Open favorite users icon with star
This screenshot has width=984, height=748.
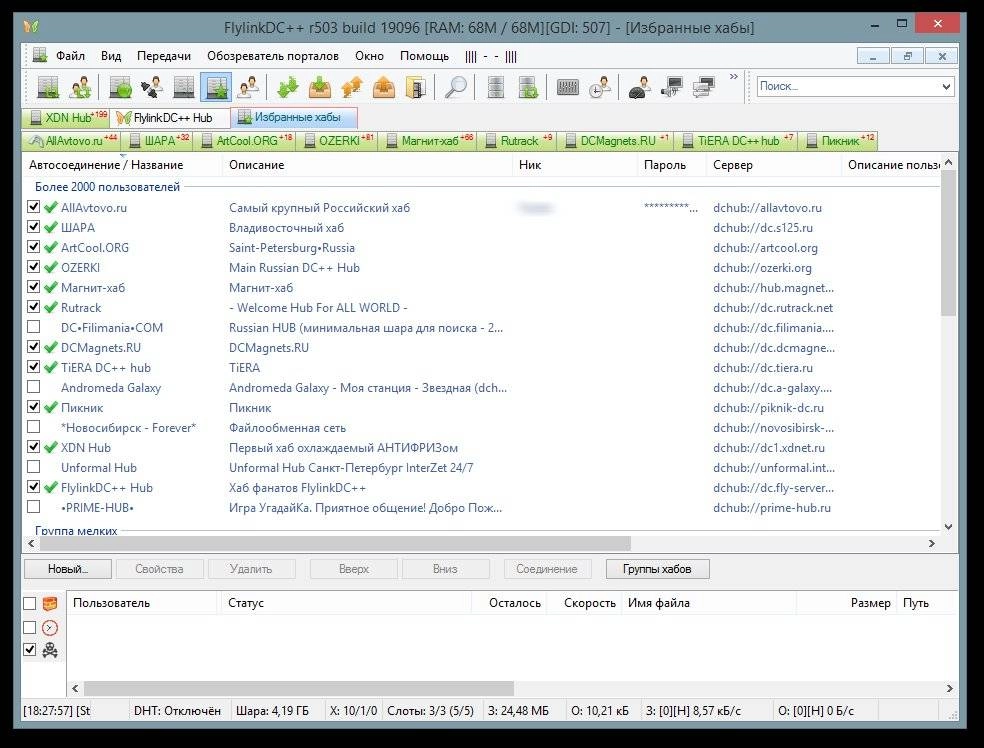(x=249, y=87)
